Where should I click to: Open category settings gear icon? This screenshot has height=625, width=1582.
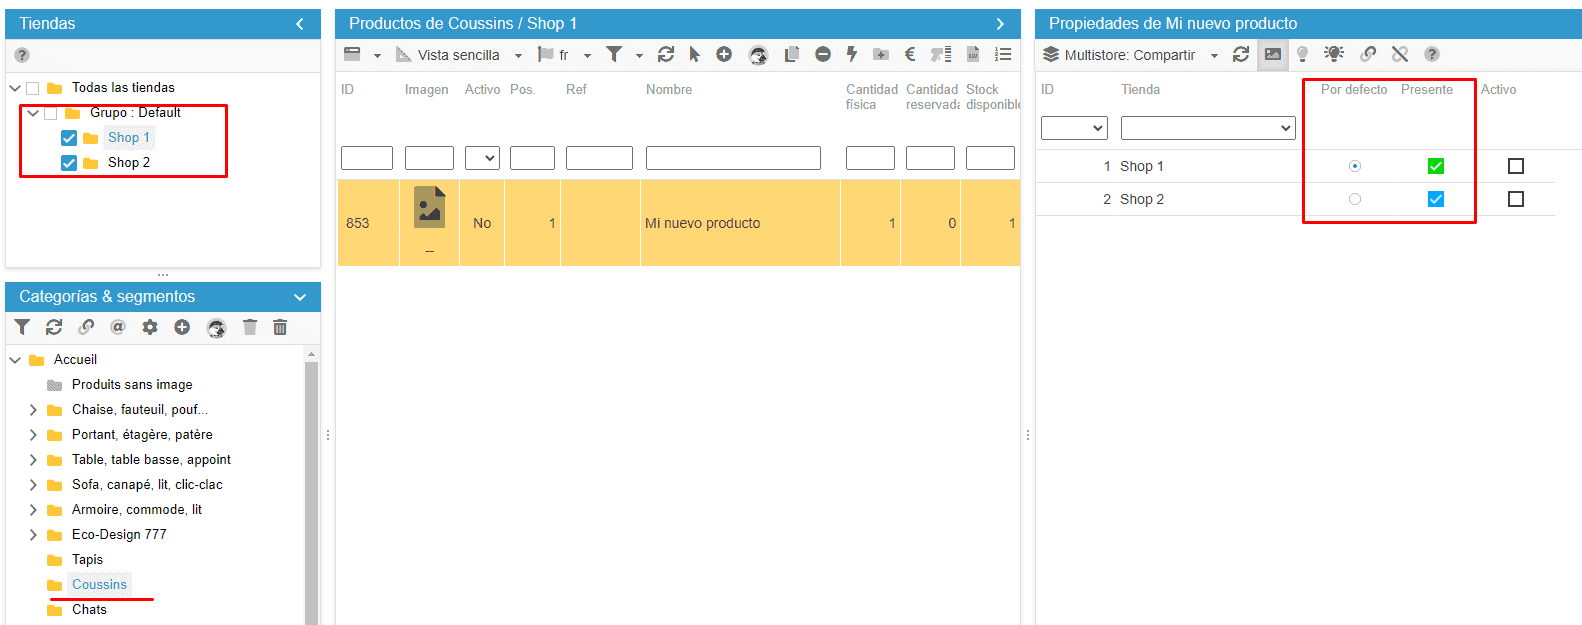pos(150,327)
